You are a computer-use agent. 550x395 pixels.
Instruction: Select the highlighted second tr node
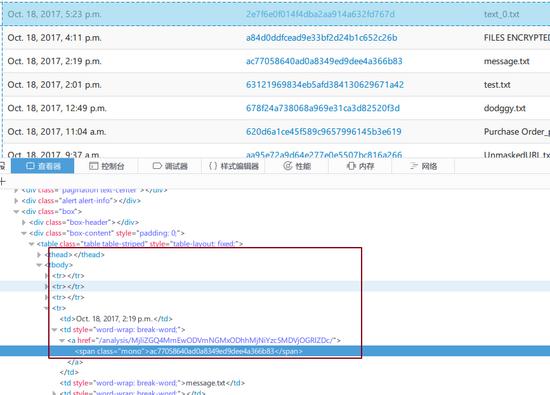point(68,287)
